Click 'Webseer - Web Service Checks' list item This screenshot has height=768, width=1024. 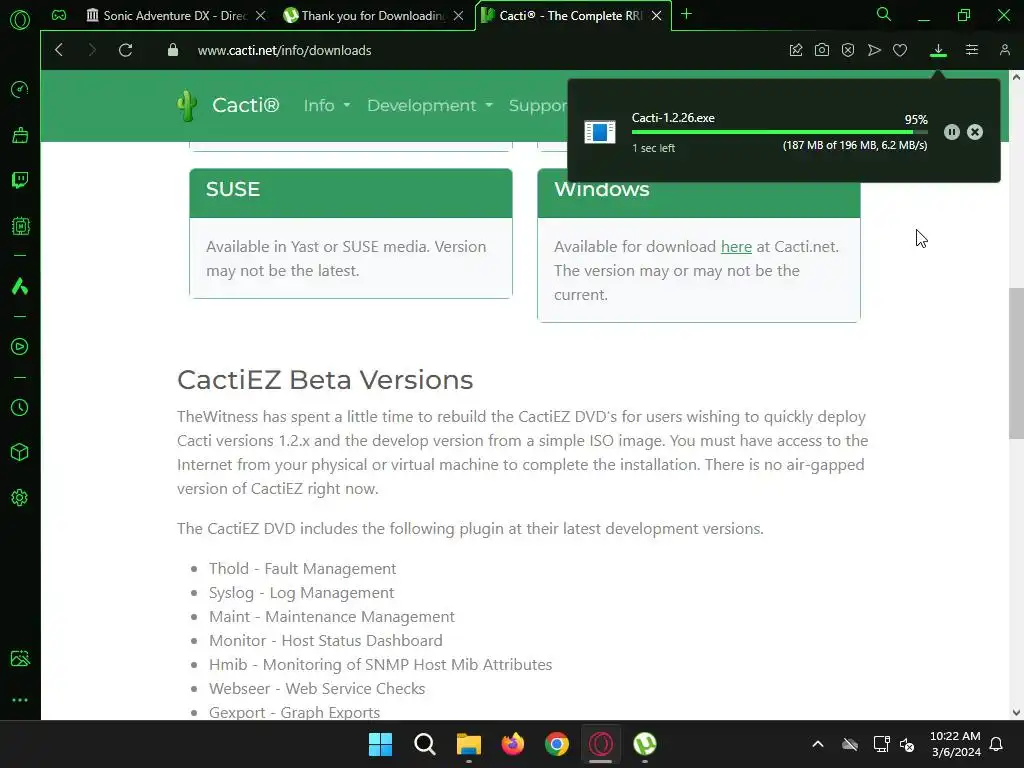[x=317, y=689]
